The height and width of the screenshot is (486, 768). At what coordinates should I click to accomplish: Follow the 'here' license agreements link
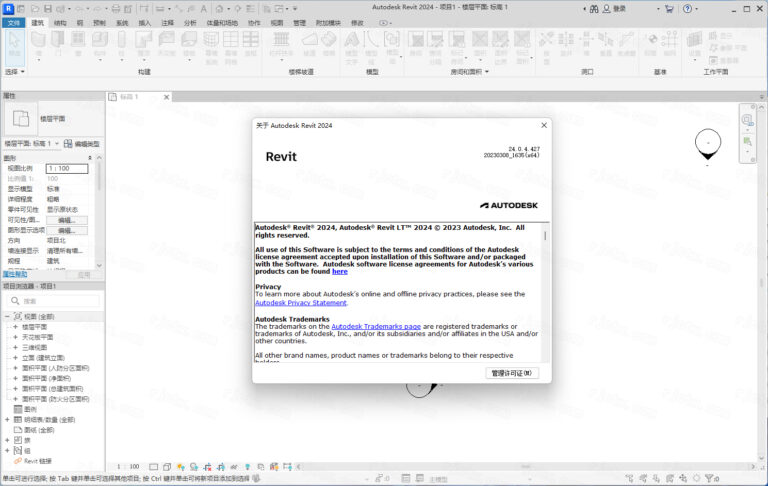pos(340,271)
